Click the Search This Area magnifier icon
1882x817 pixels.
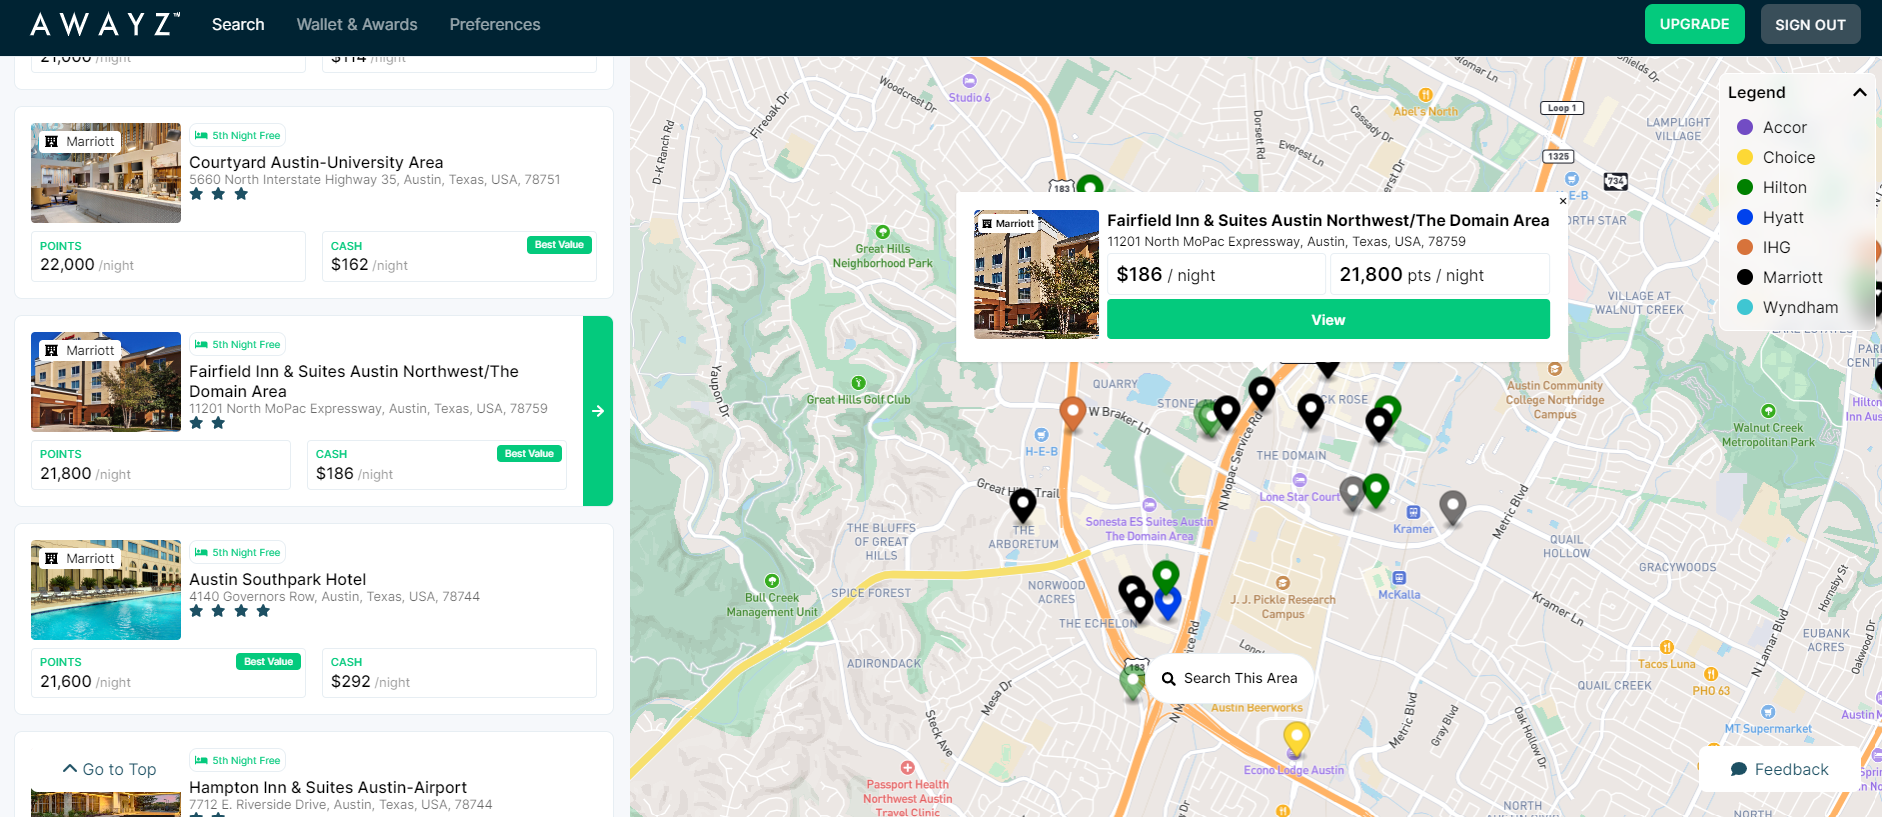coord(1168,679)
